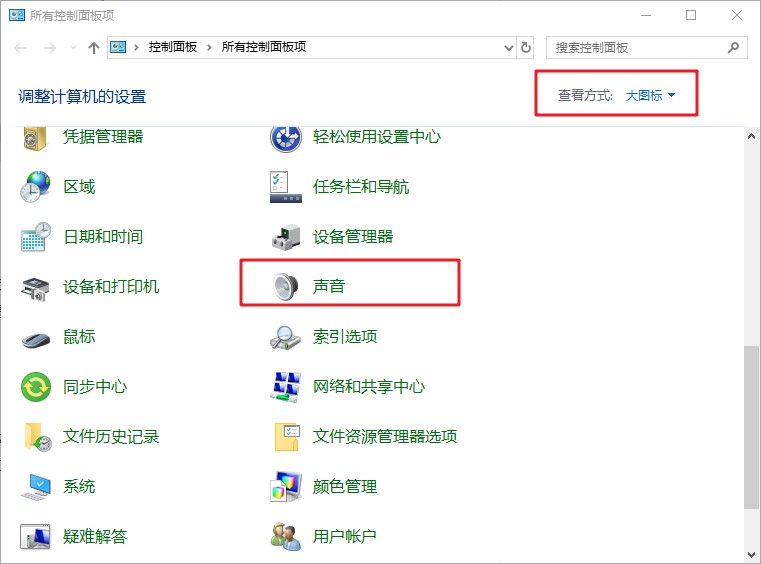Open the recent locations dropdown arrow

pos(73,48)
